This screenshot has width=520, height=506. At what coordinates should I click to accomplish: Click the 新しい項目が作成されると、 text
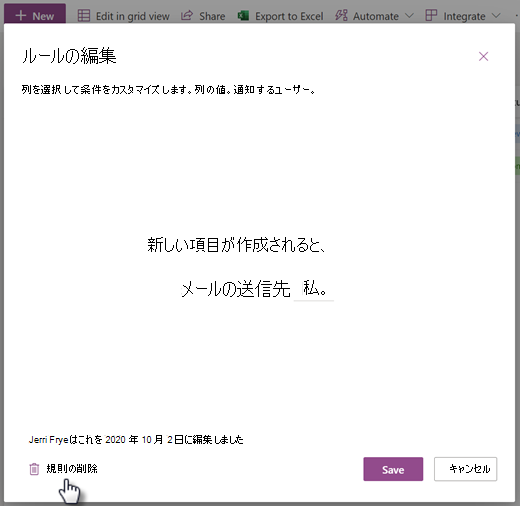pos(236,245)
